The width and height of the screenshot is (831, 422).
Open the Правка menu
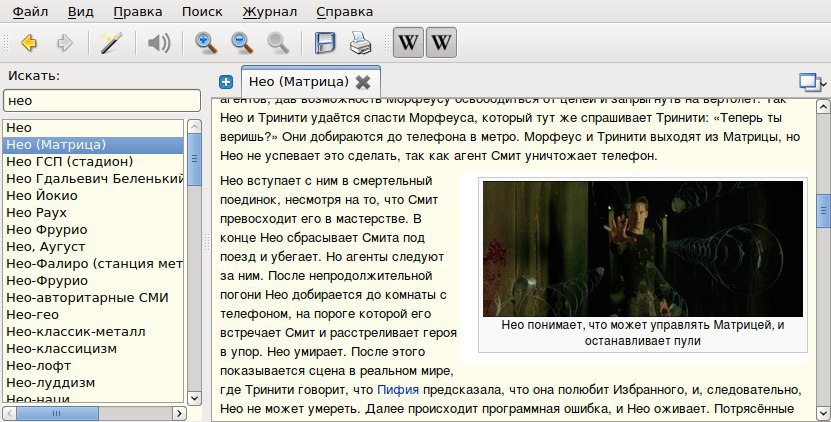click(138, 11)
